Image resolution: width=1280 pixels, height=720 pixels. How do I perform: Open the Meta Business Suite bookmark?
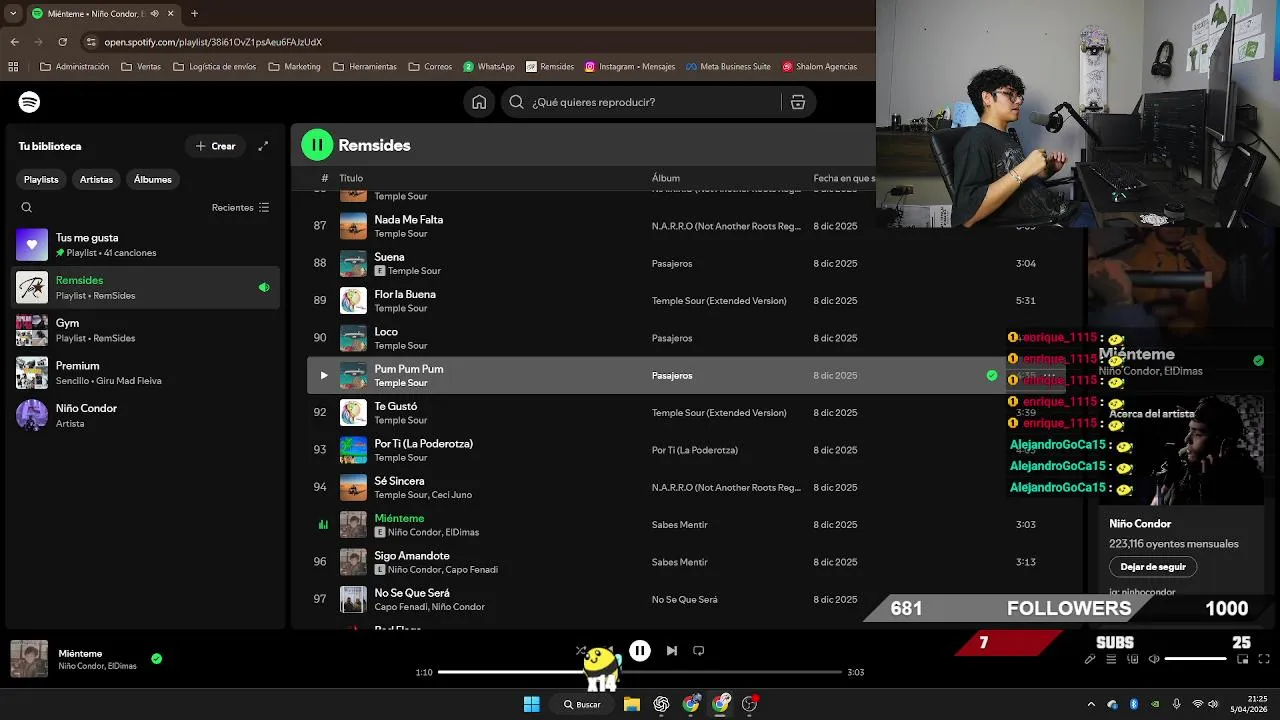(x=728, y=67)
